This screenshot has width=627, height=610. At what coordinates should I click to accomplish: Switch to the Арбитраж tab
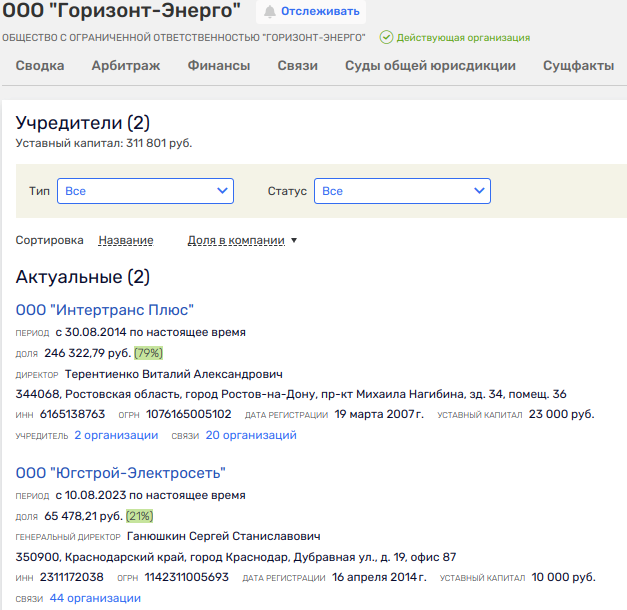126,66
